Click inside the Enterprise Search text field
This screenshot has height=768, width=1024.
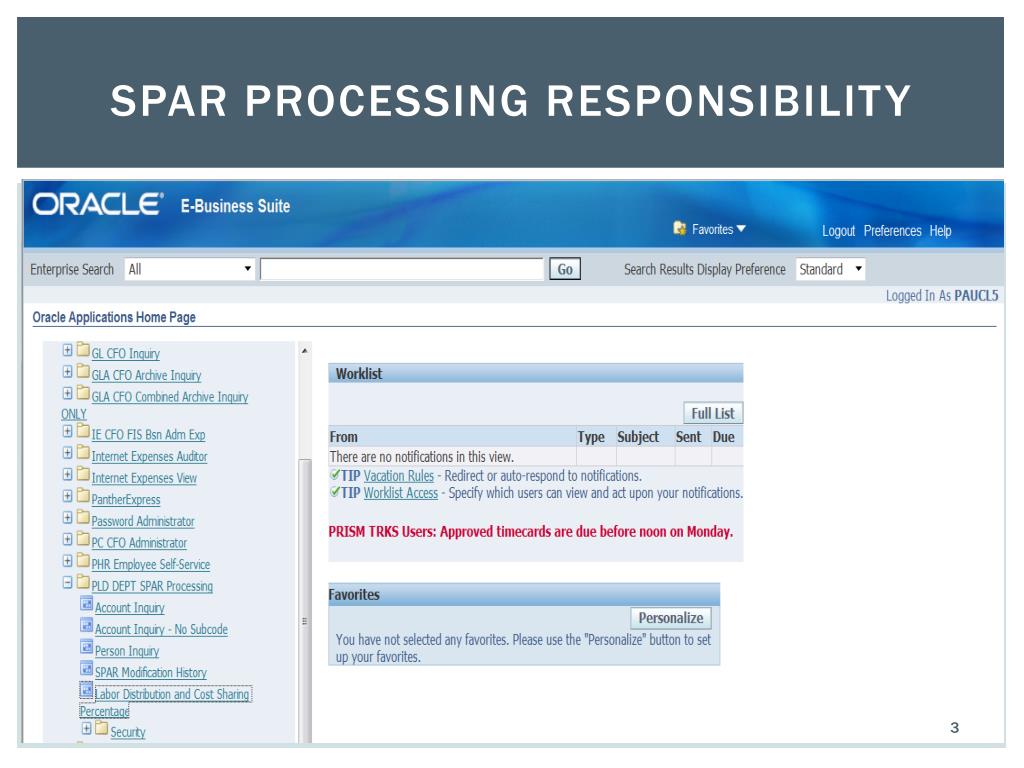coord(402,269)
